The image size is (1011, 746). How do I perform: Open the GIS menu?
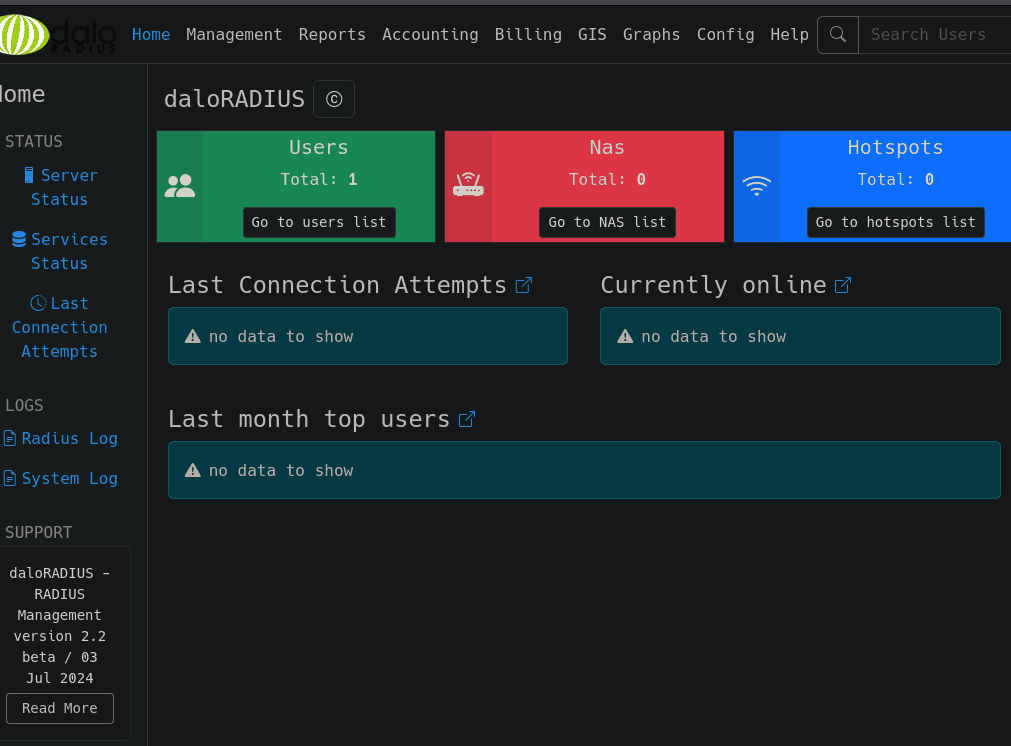pos(592,34)
